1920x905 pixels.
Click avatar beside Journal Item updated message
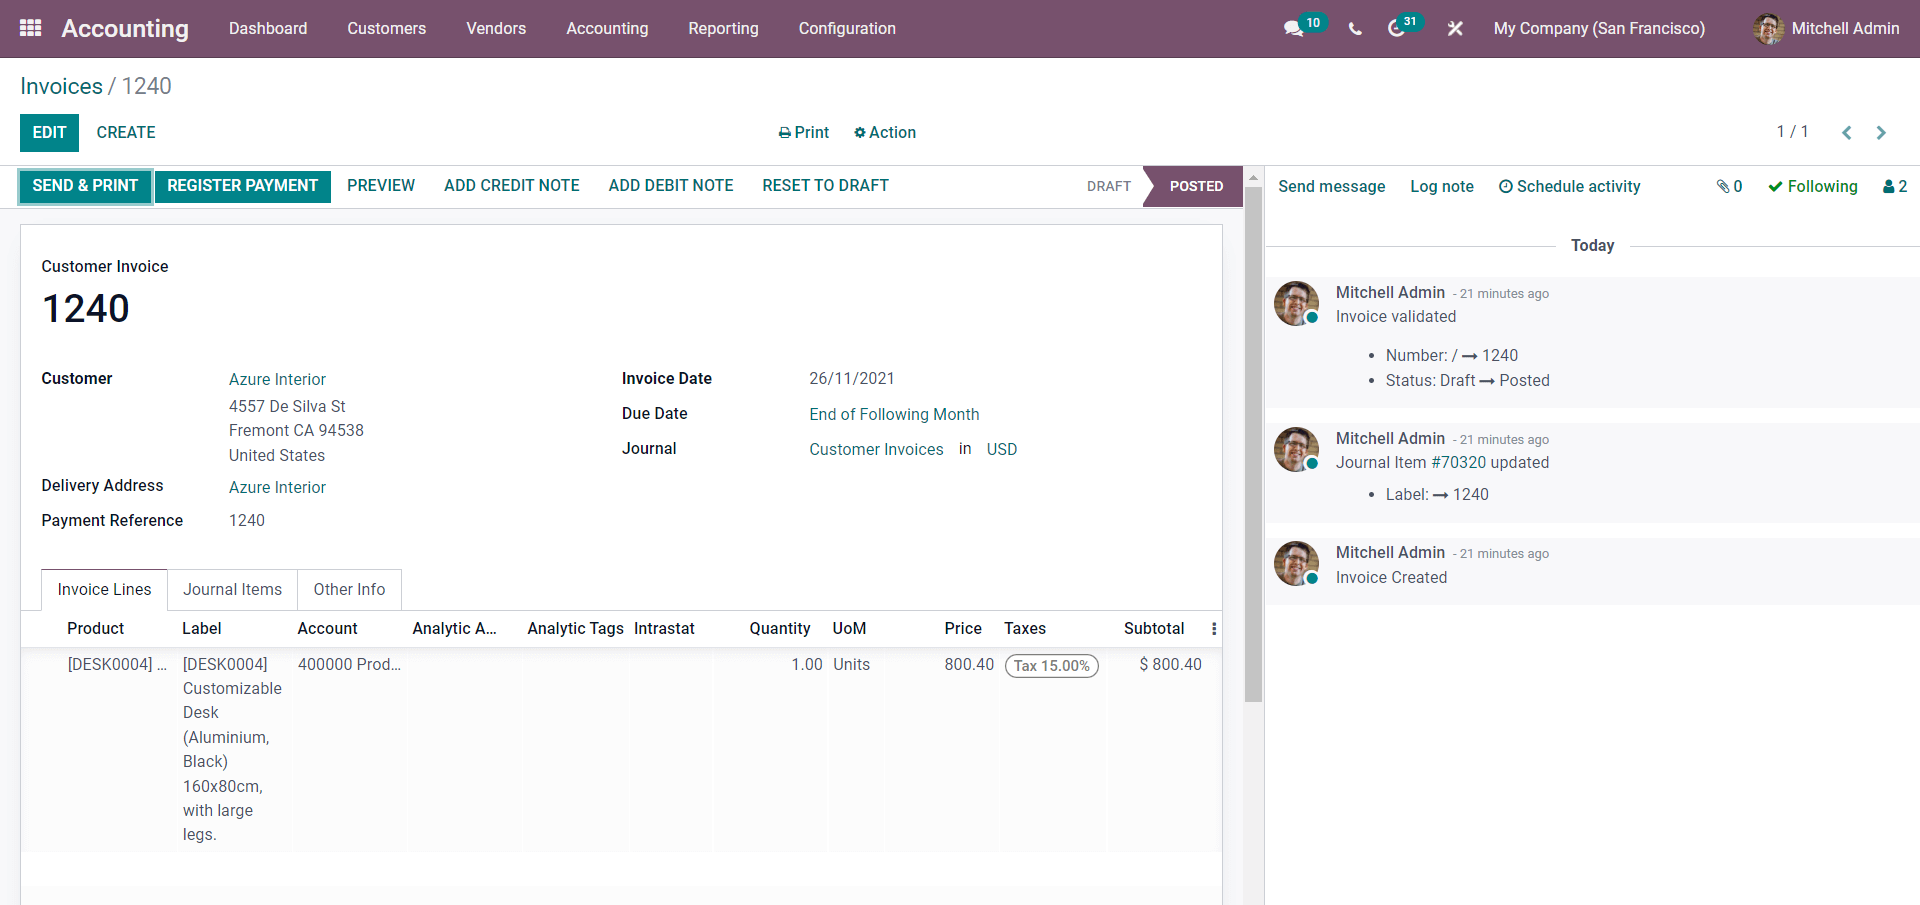(1296, 449)
